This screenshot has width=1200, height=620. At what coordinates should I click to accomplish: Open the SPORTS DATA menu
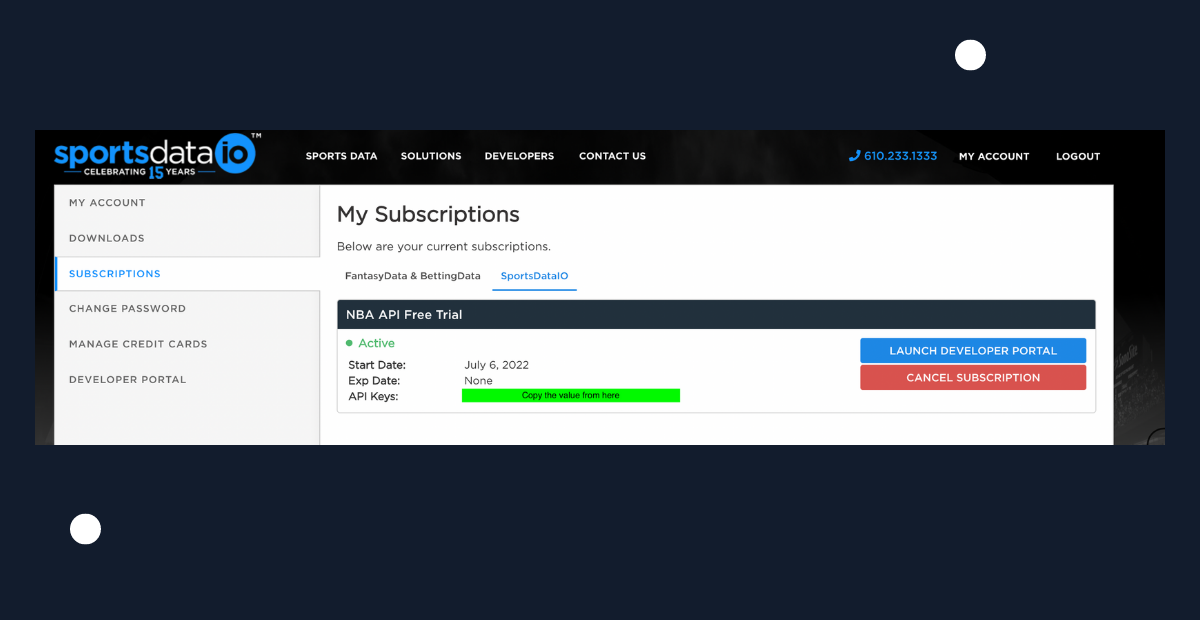coord(342,156)
